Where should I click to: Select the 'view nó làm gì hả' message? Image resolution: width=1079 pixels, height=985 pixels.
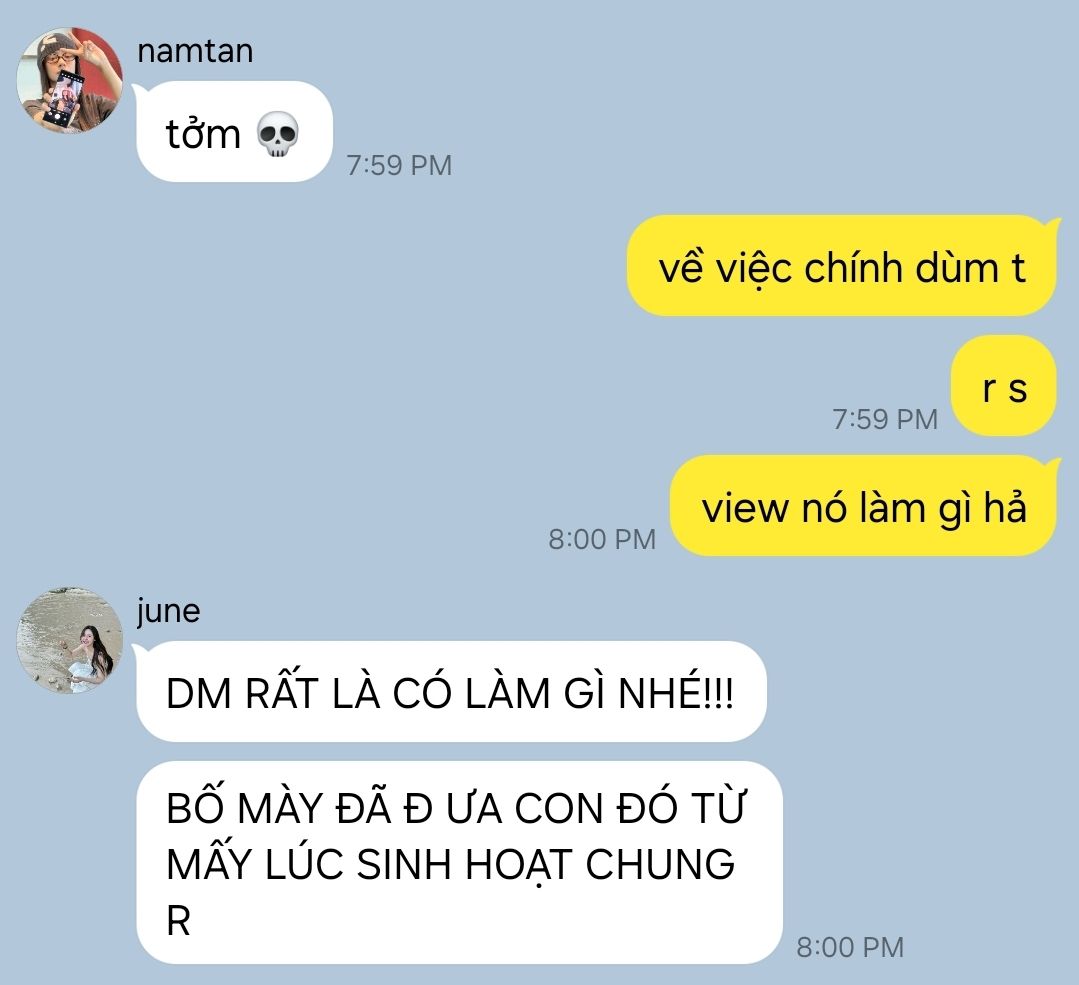pyautogui.click(x=864, y=506)
